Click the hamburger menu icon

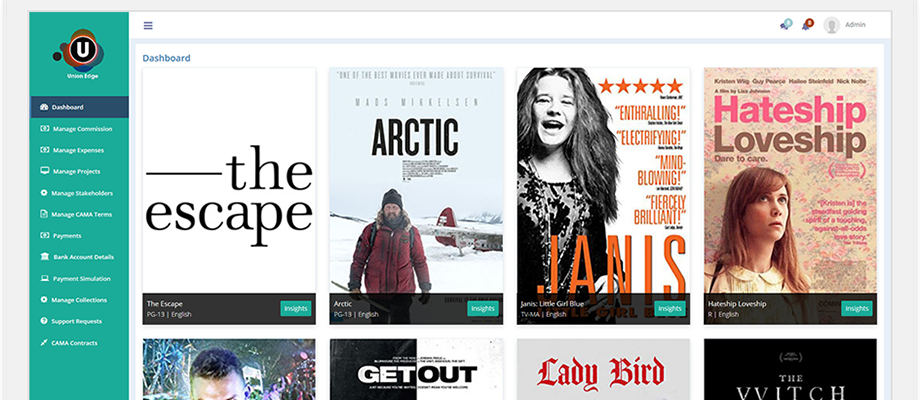click(x=148, y=25)
